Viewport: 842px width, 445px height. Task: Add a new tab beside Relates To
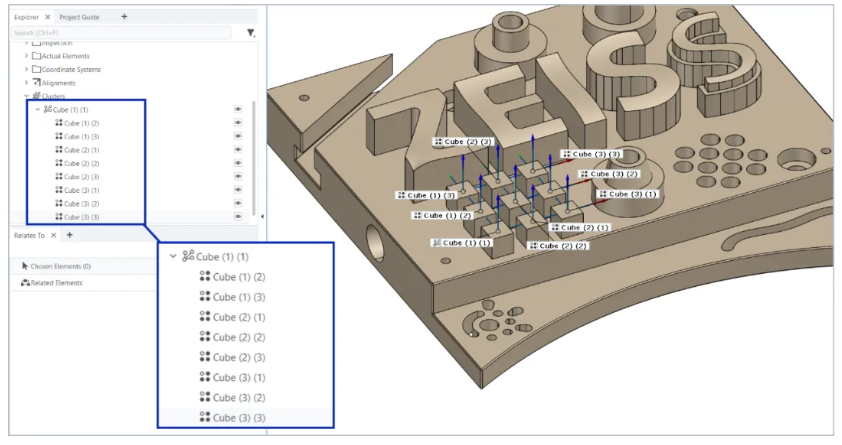click(69, 235)
